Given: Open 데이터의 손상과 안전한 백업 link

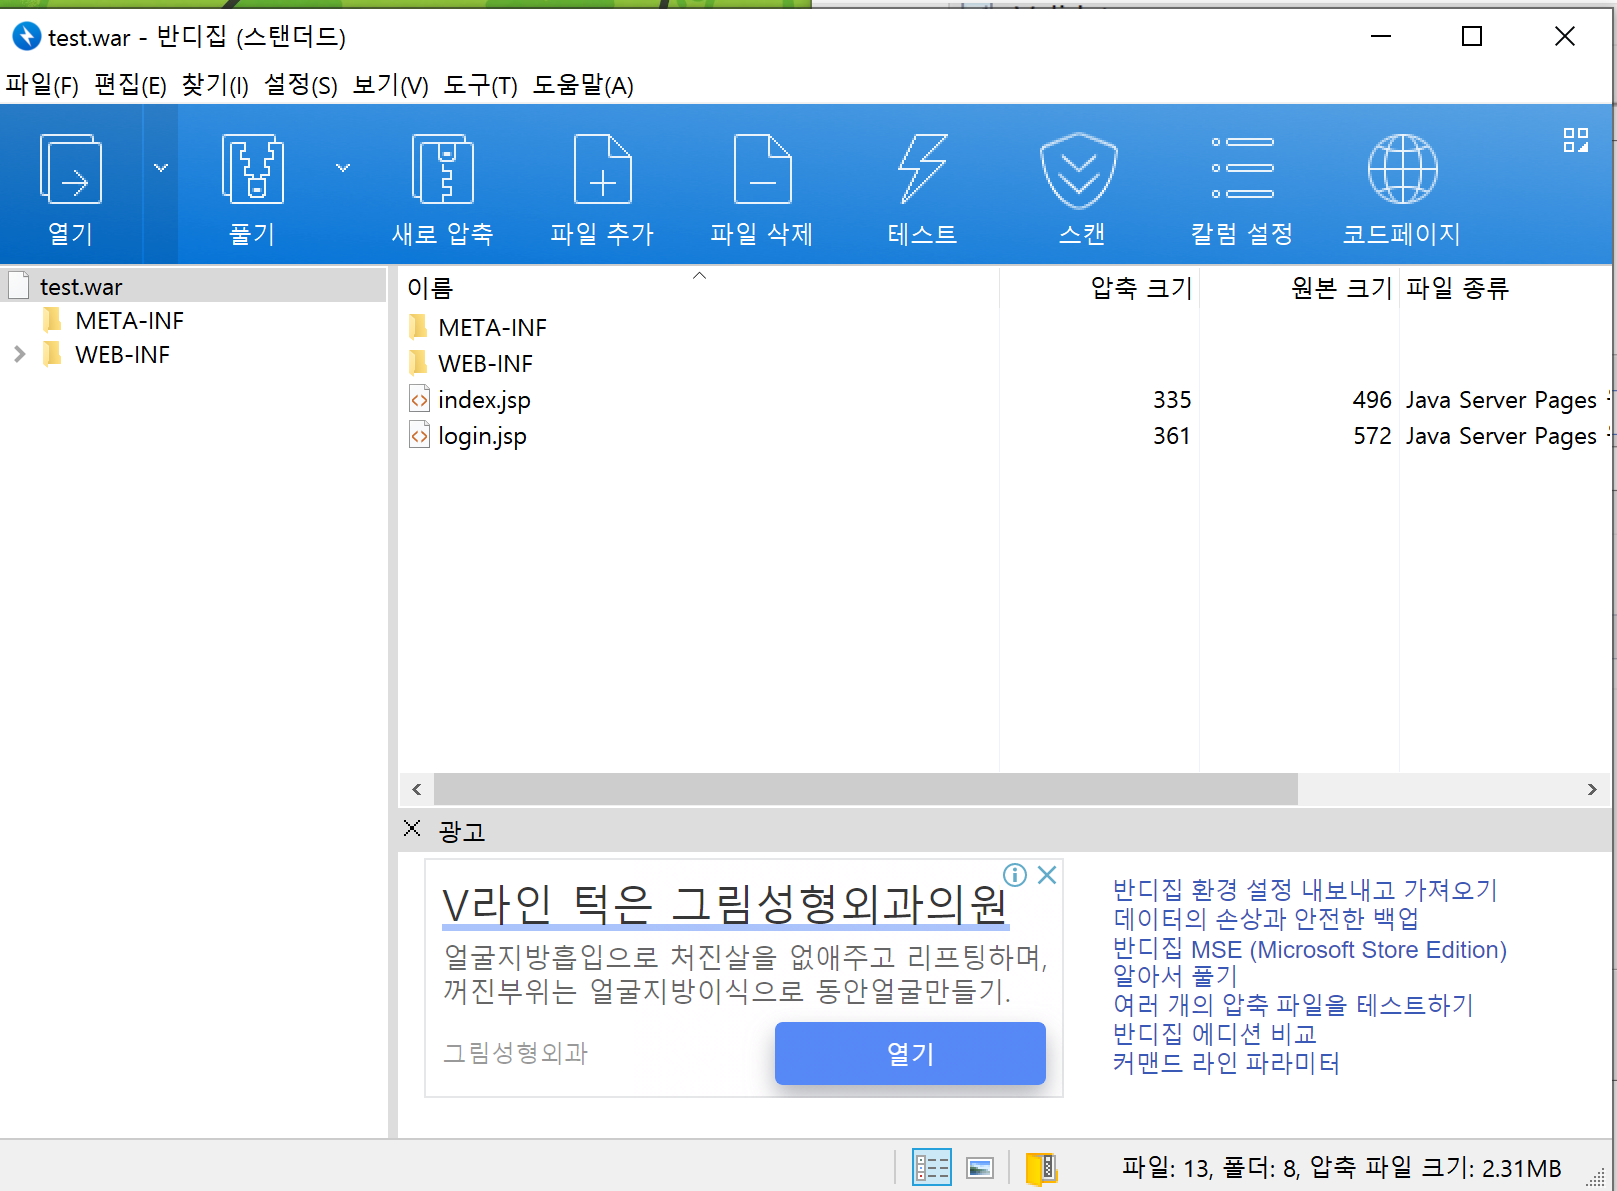Looking at the screenshot, I should [x=1266, y=918].
